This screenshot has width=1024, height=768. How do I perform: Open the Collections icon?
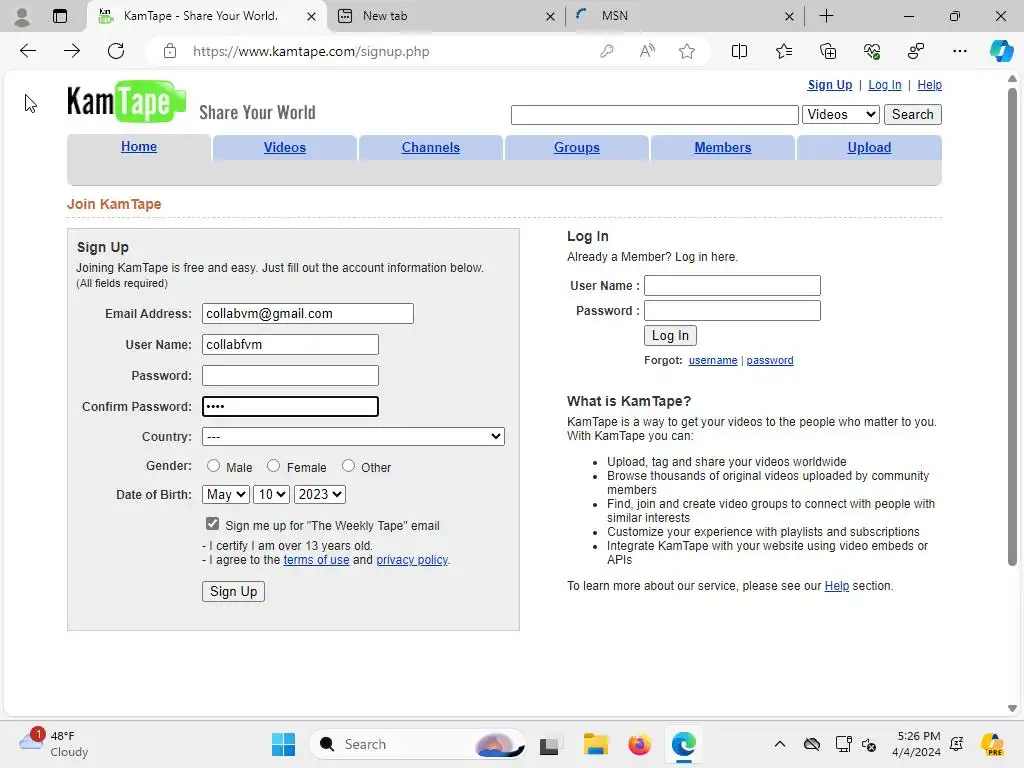[827, 51]
